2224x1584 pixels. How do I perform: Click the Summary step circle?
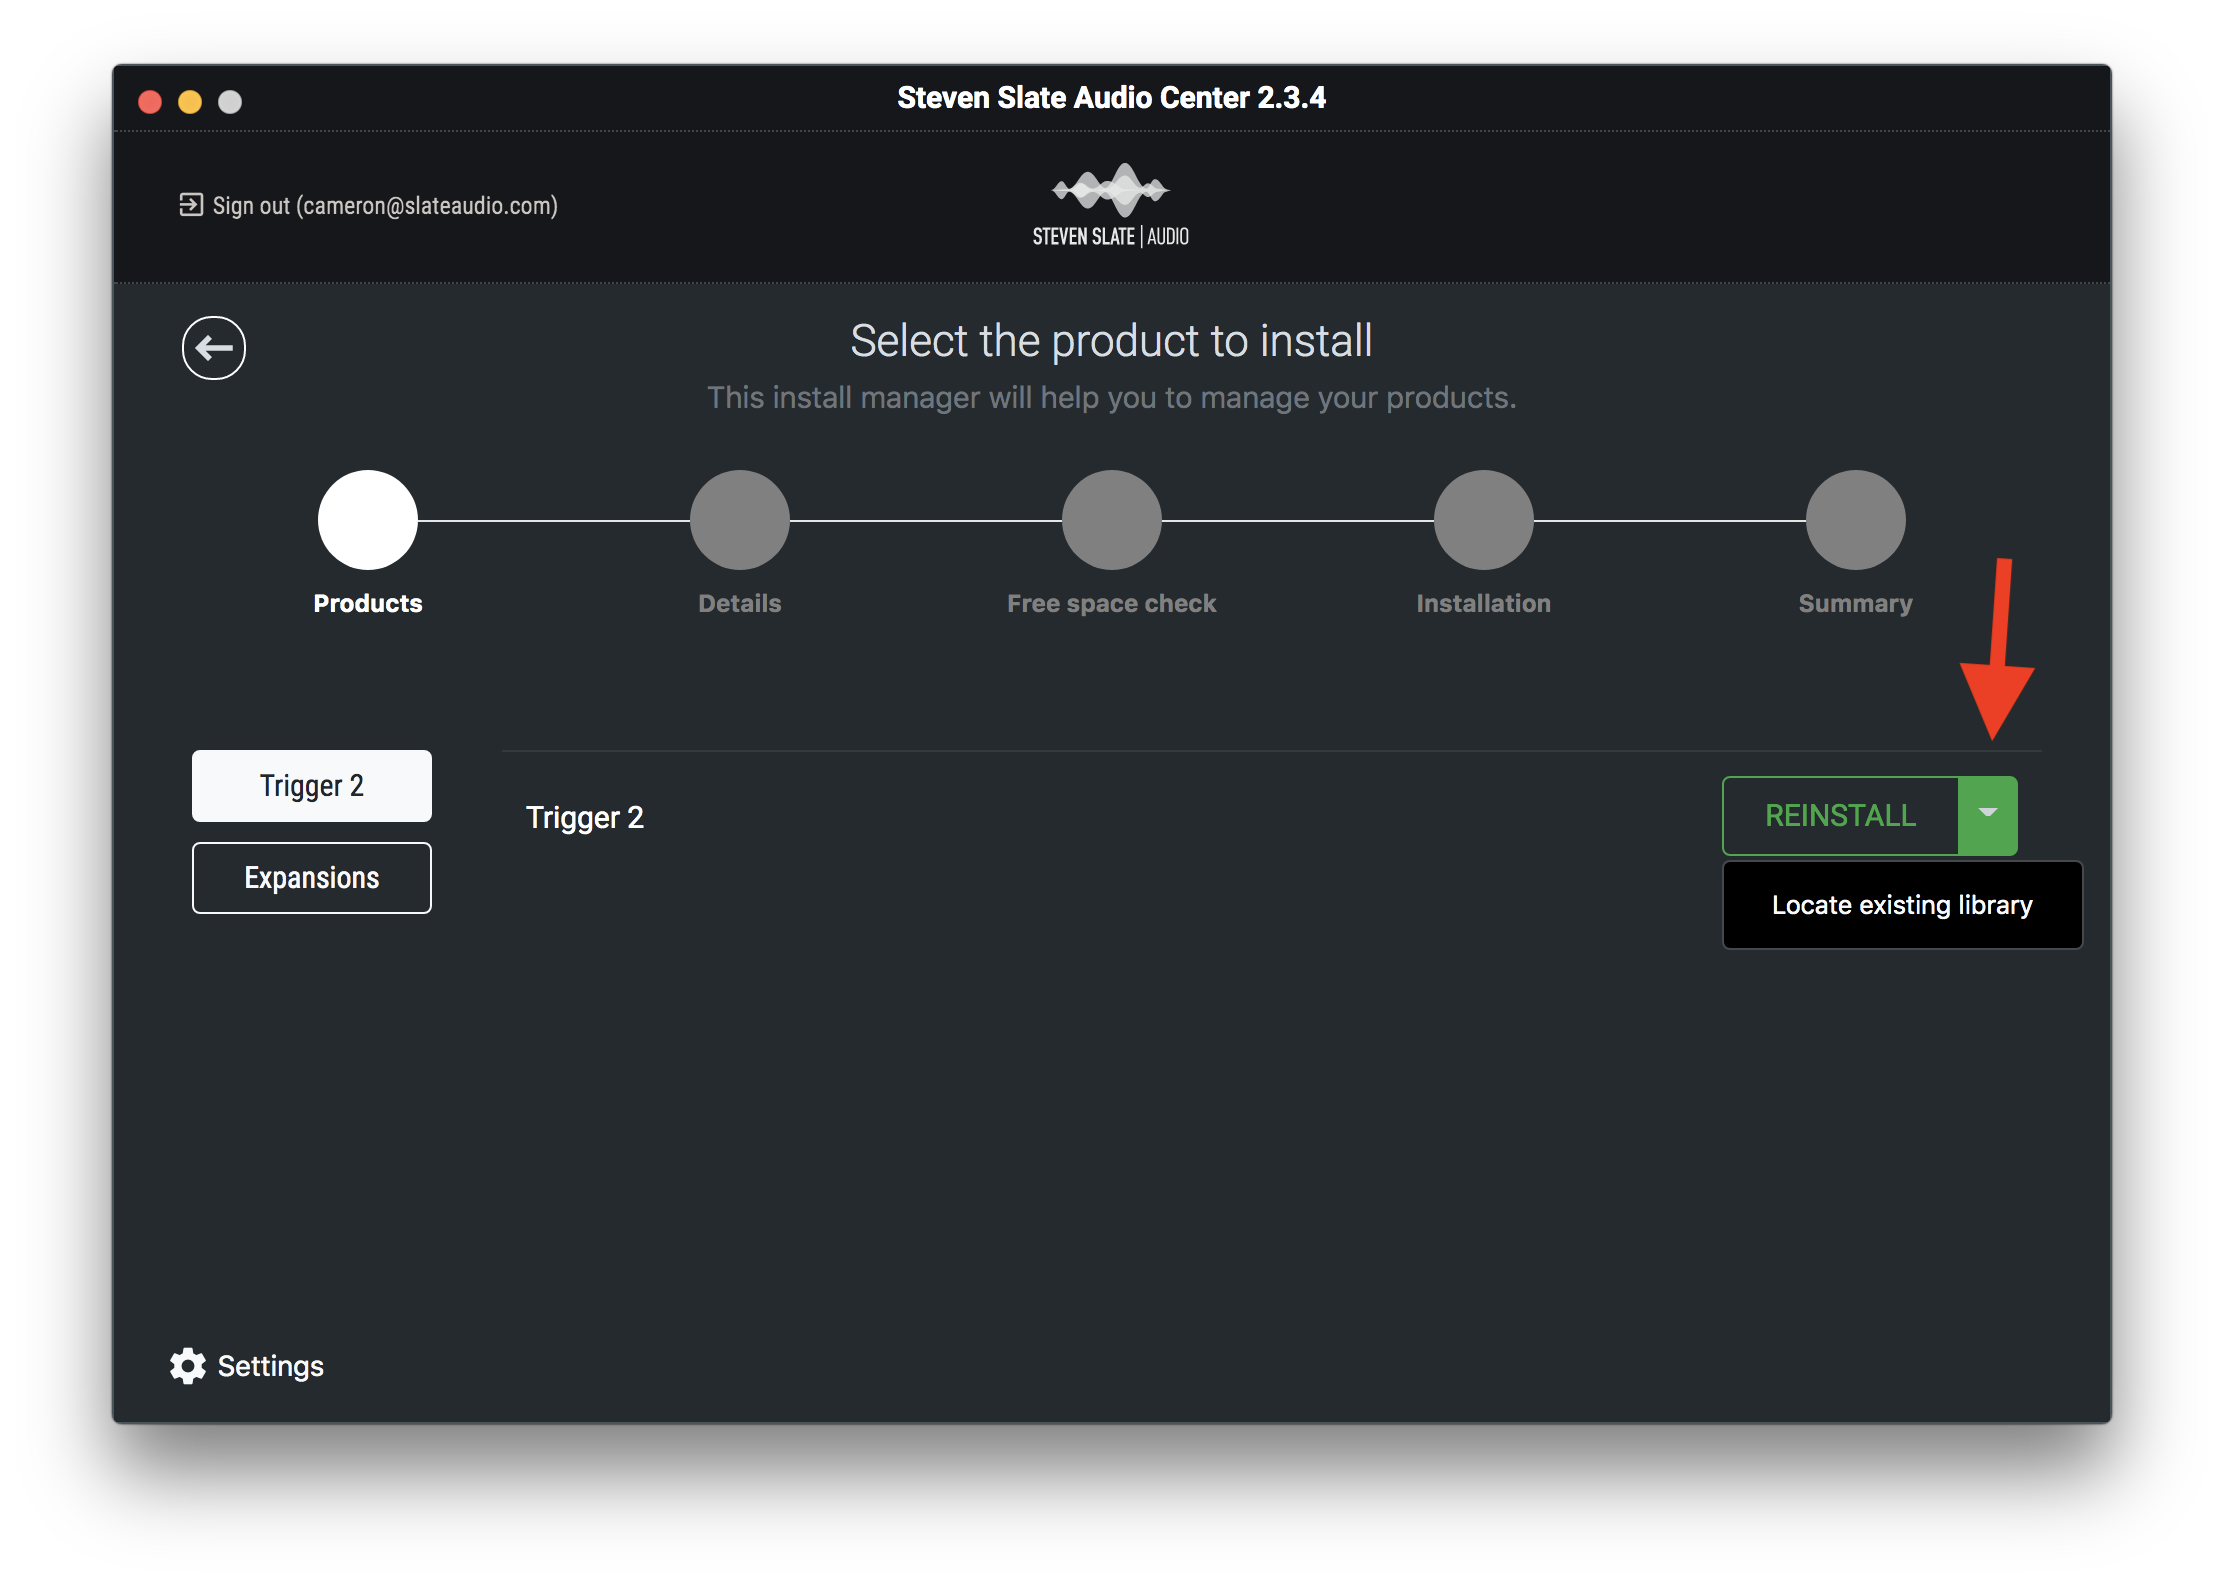(1856, 520)
